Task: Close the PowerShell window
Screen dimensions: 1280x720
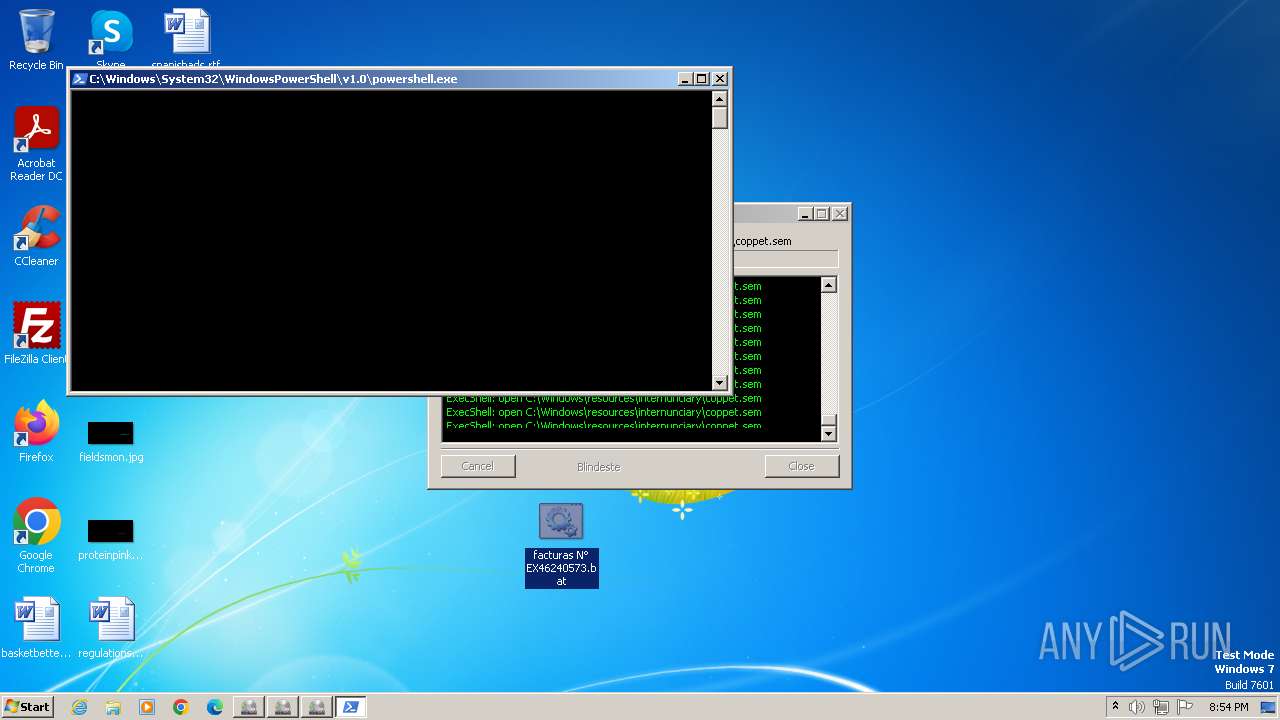Action: (x=720, y=79)
